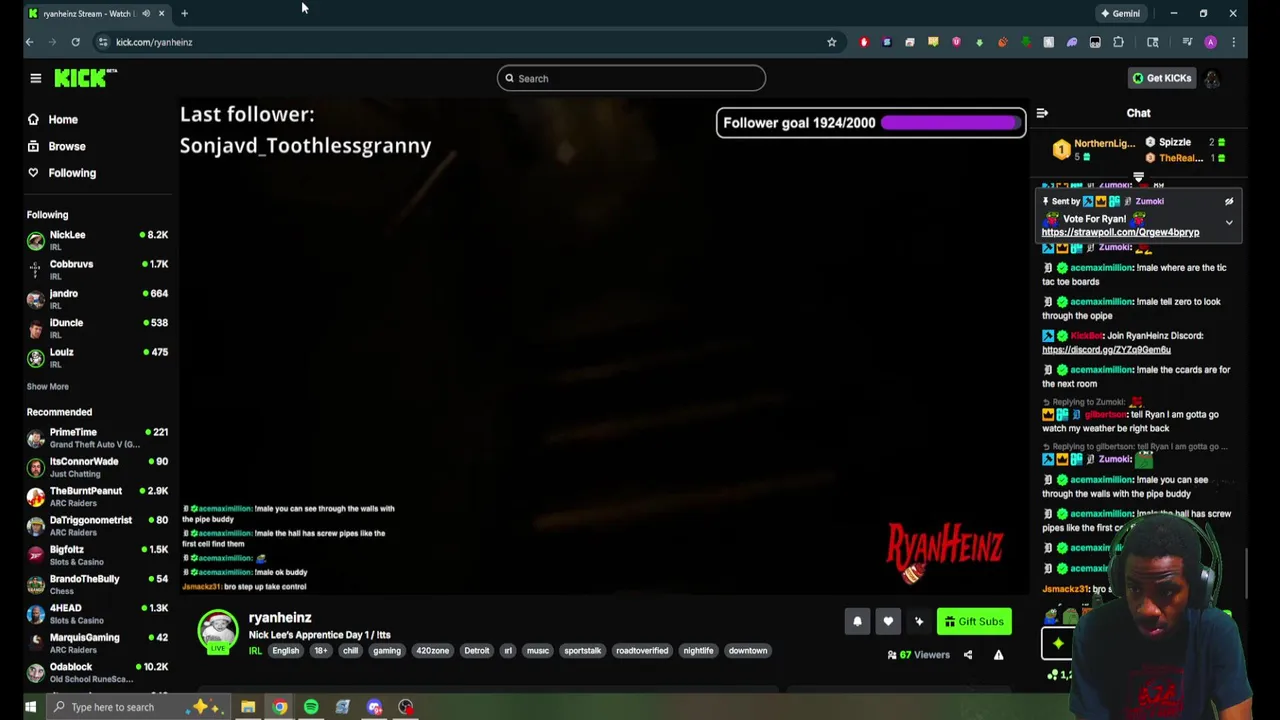The image size is (1280, 720).
Task: Open MarquisGaming recommended channel
Action: tap(97, 643)
